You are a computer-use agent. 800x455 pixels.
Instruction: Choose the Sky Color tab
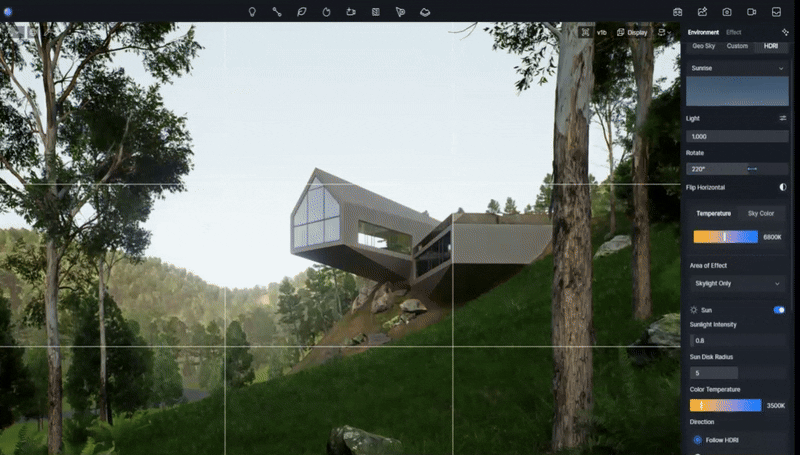point(761,214)
